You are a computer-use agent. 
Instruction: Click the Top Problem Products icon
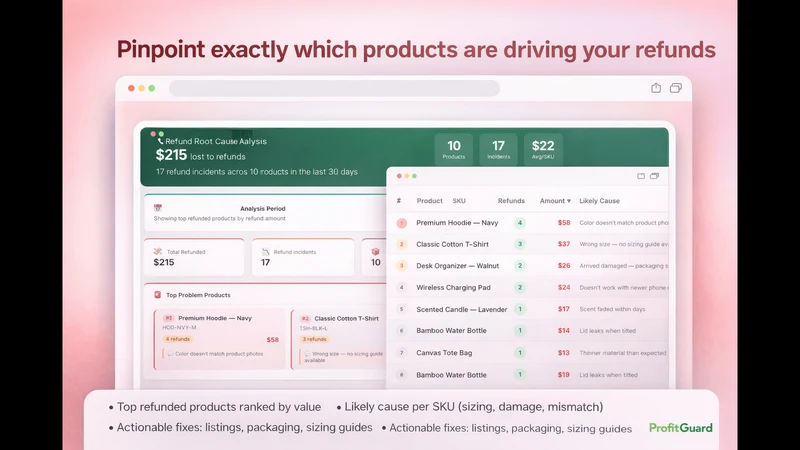(x=158, y=294)
